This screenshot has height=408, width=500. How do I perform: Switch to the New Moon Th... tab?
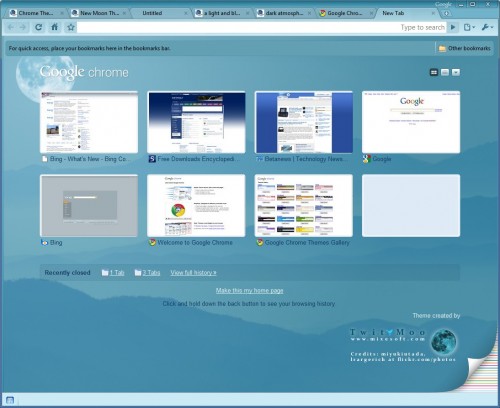click(99, 13)
